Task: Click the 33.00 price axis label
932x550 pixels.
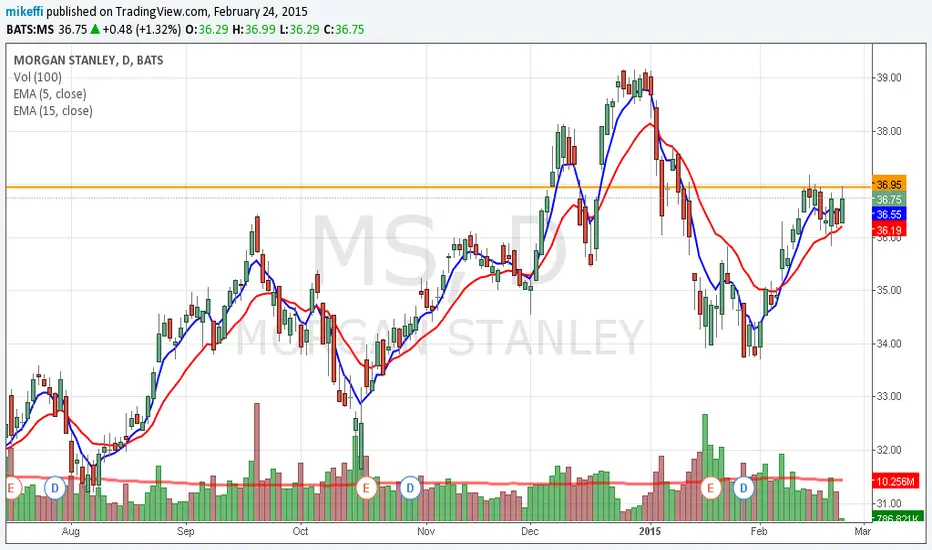Action: [x=889, y=397]
